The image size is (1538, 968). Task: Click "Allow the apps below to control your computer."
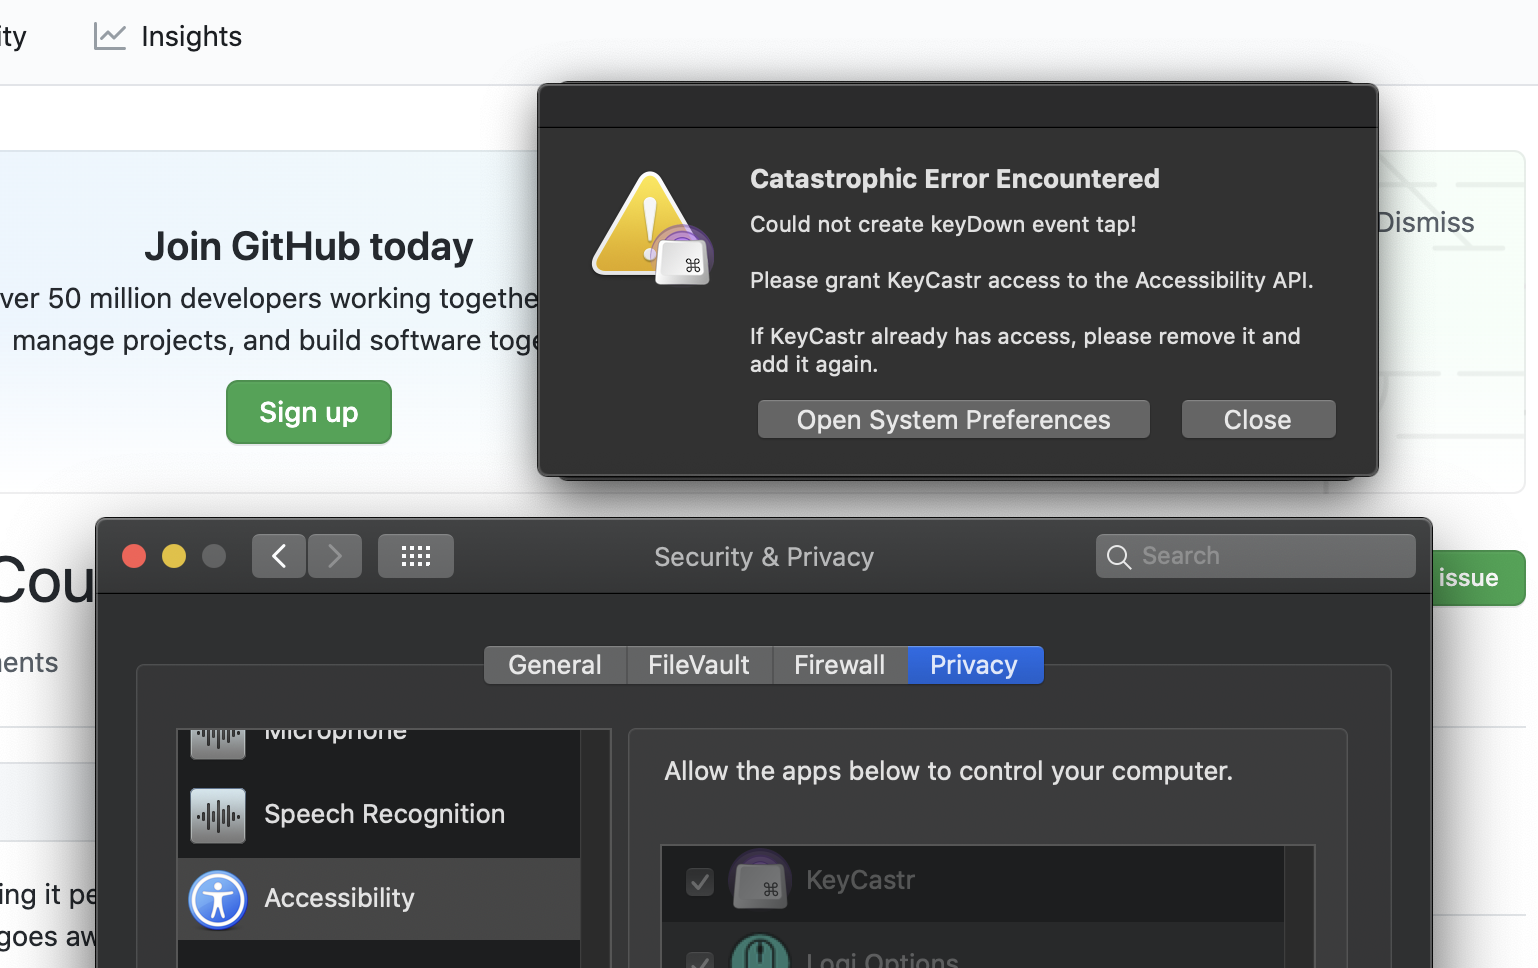pyautogui.click(x=949, y=771)
